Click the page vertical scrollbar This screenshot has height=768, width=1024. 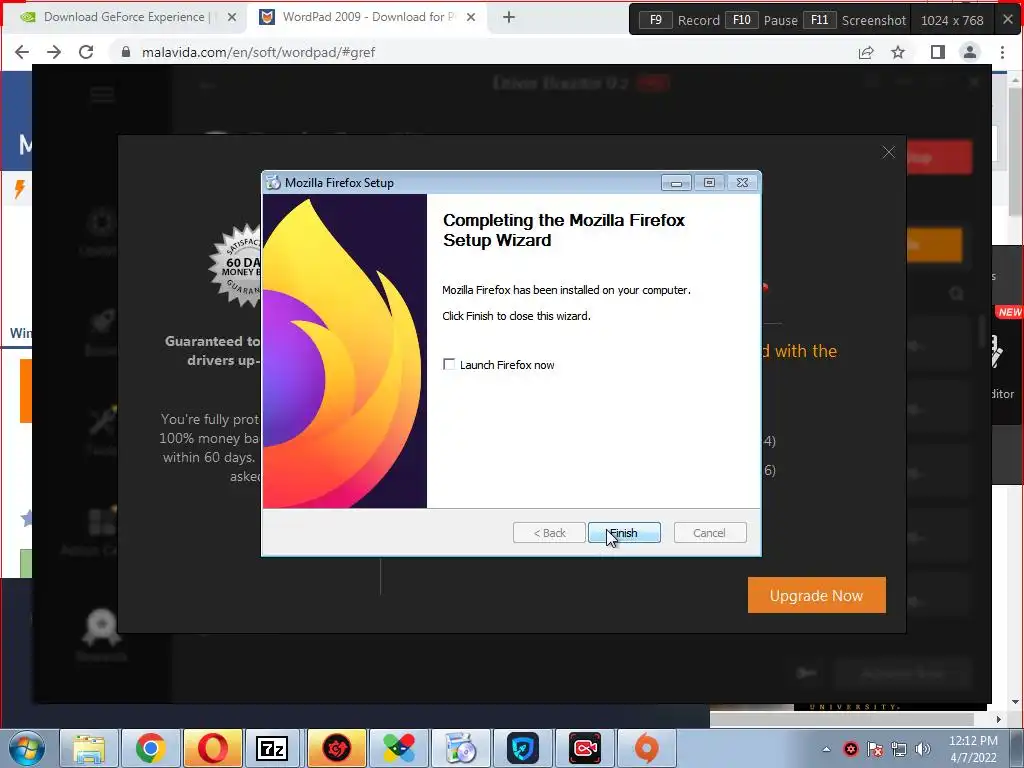pos(1016,152)
